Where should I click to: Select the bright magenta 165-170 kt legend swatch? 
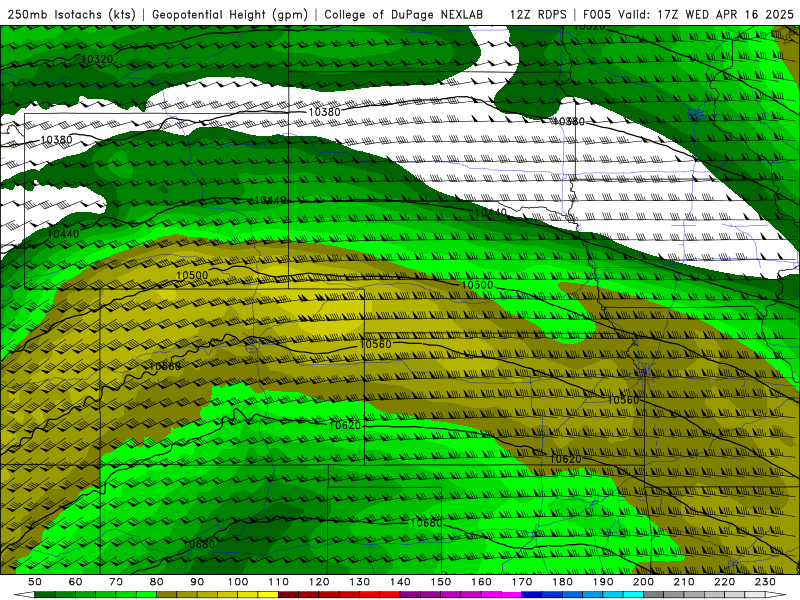click(512, 595)
